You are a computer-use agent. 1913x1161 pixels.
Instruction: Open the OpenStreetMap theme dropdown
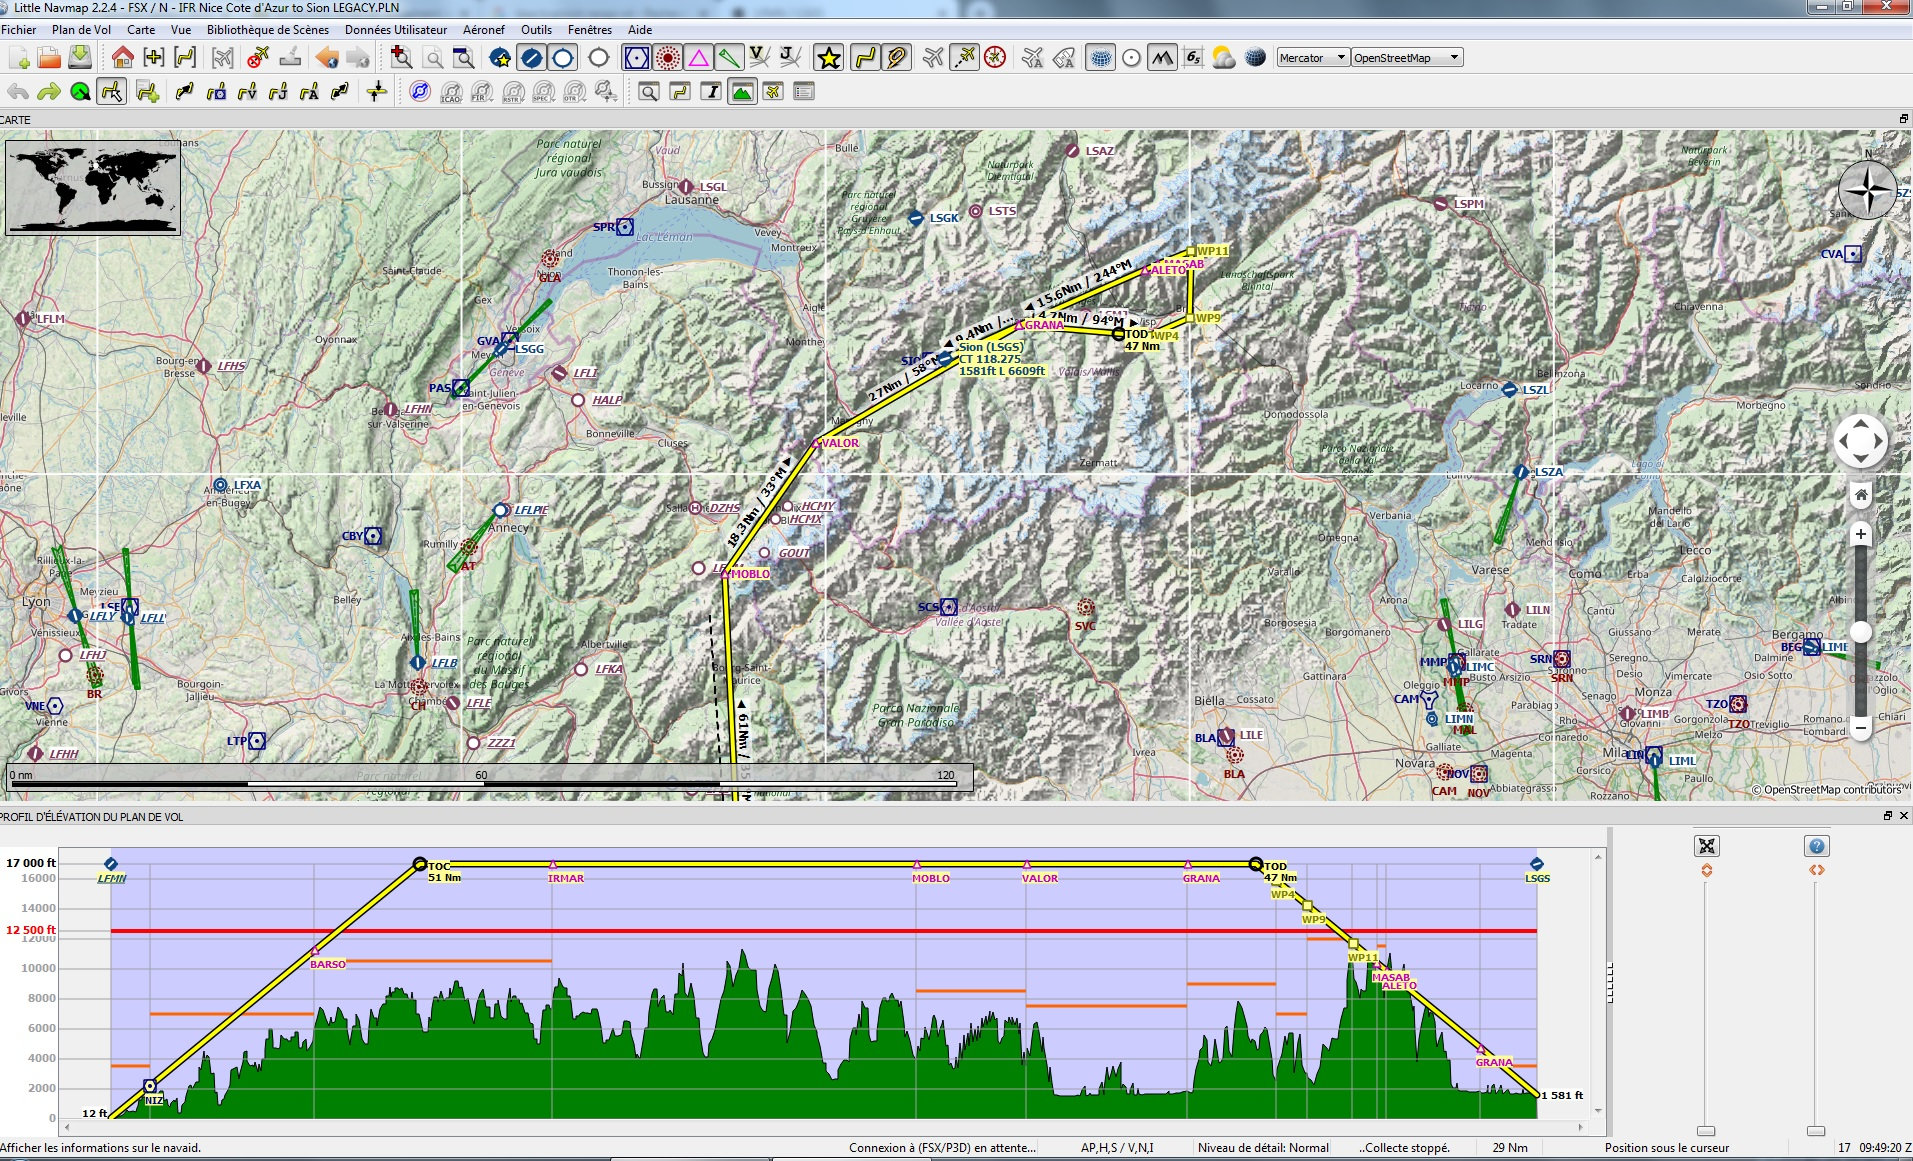point(1406,58)
